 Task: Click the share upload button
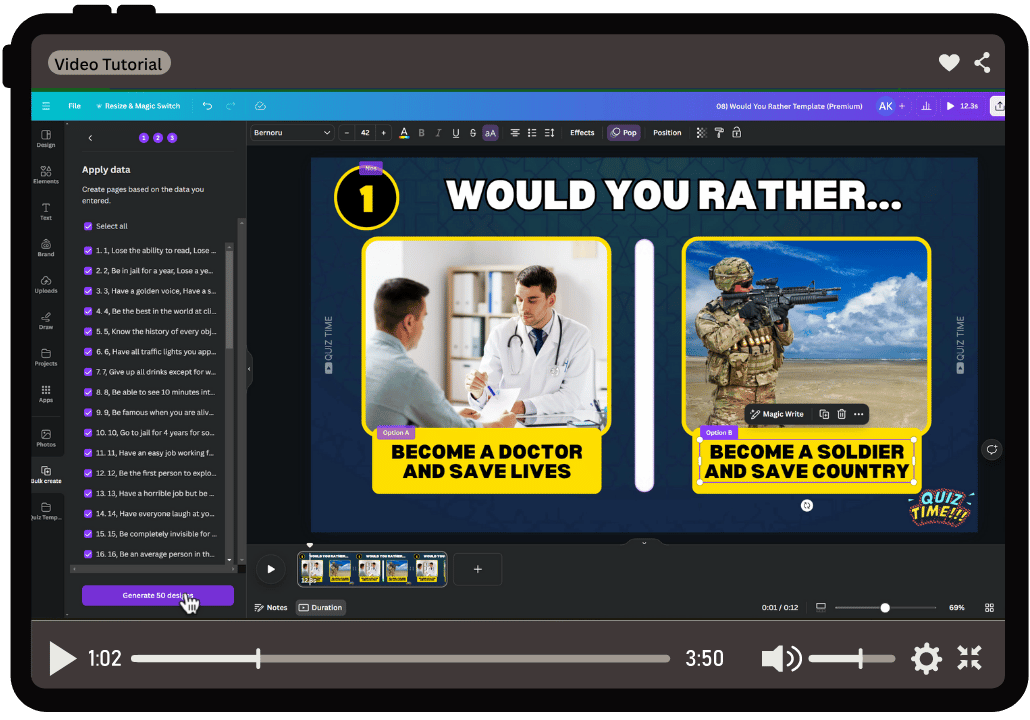998,106
